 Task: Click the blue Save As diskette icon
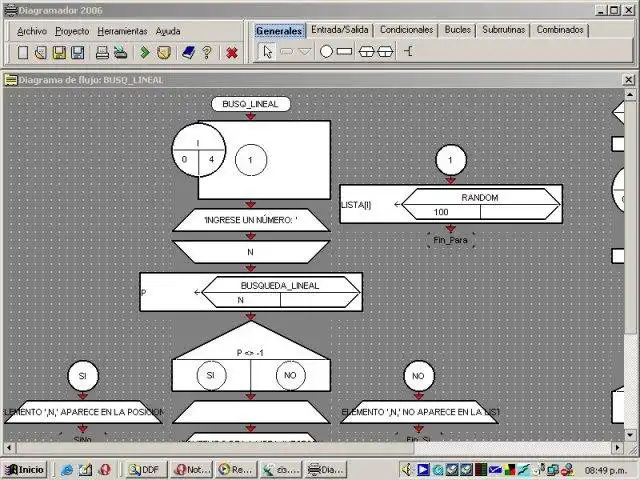[x=78, y=53]
